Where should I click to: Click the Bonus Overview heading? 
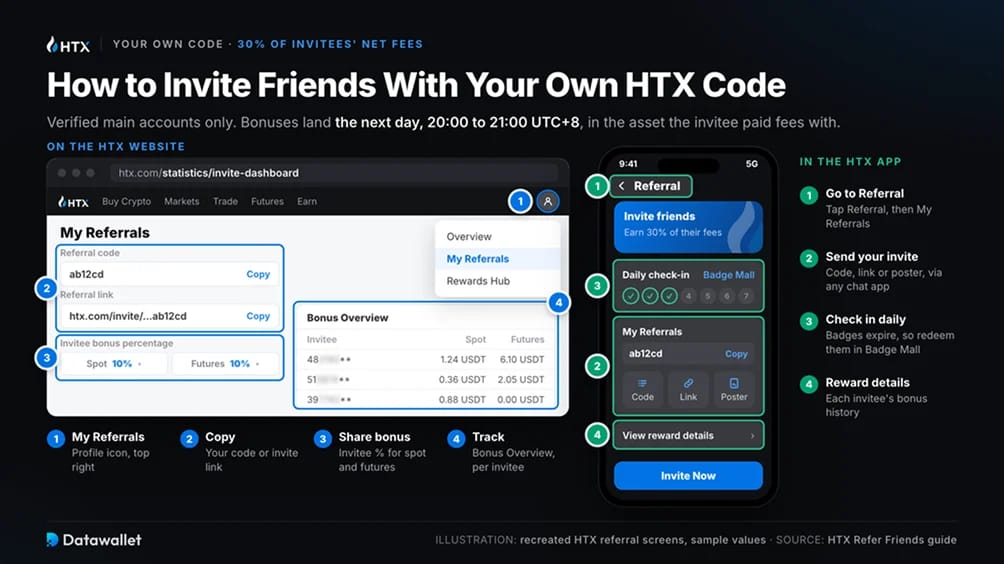pyautogui.click(x=347, y=318)
